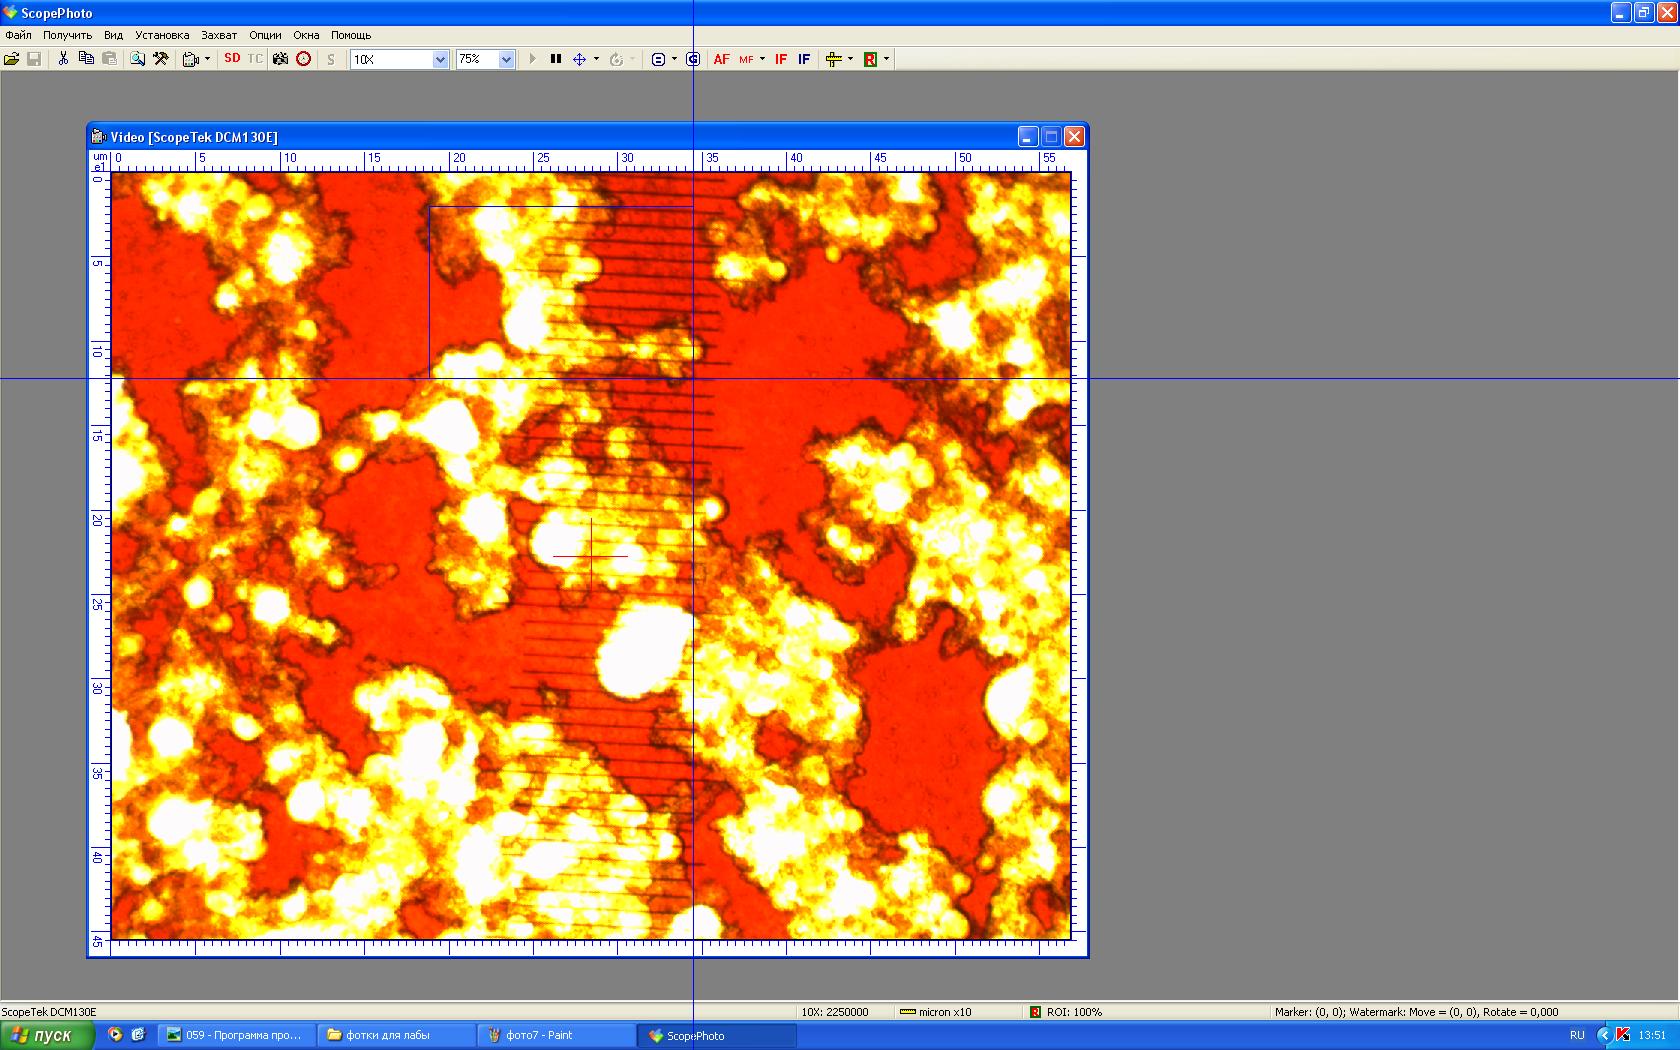Open the Файл menu
1680x1050 pixels.
coord(18,35)
